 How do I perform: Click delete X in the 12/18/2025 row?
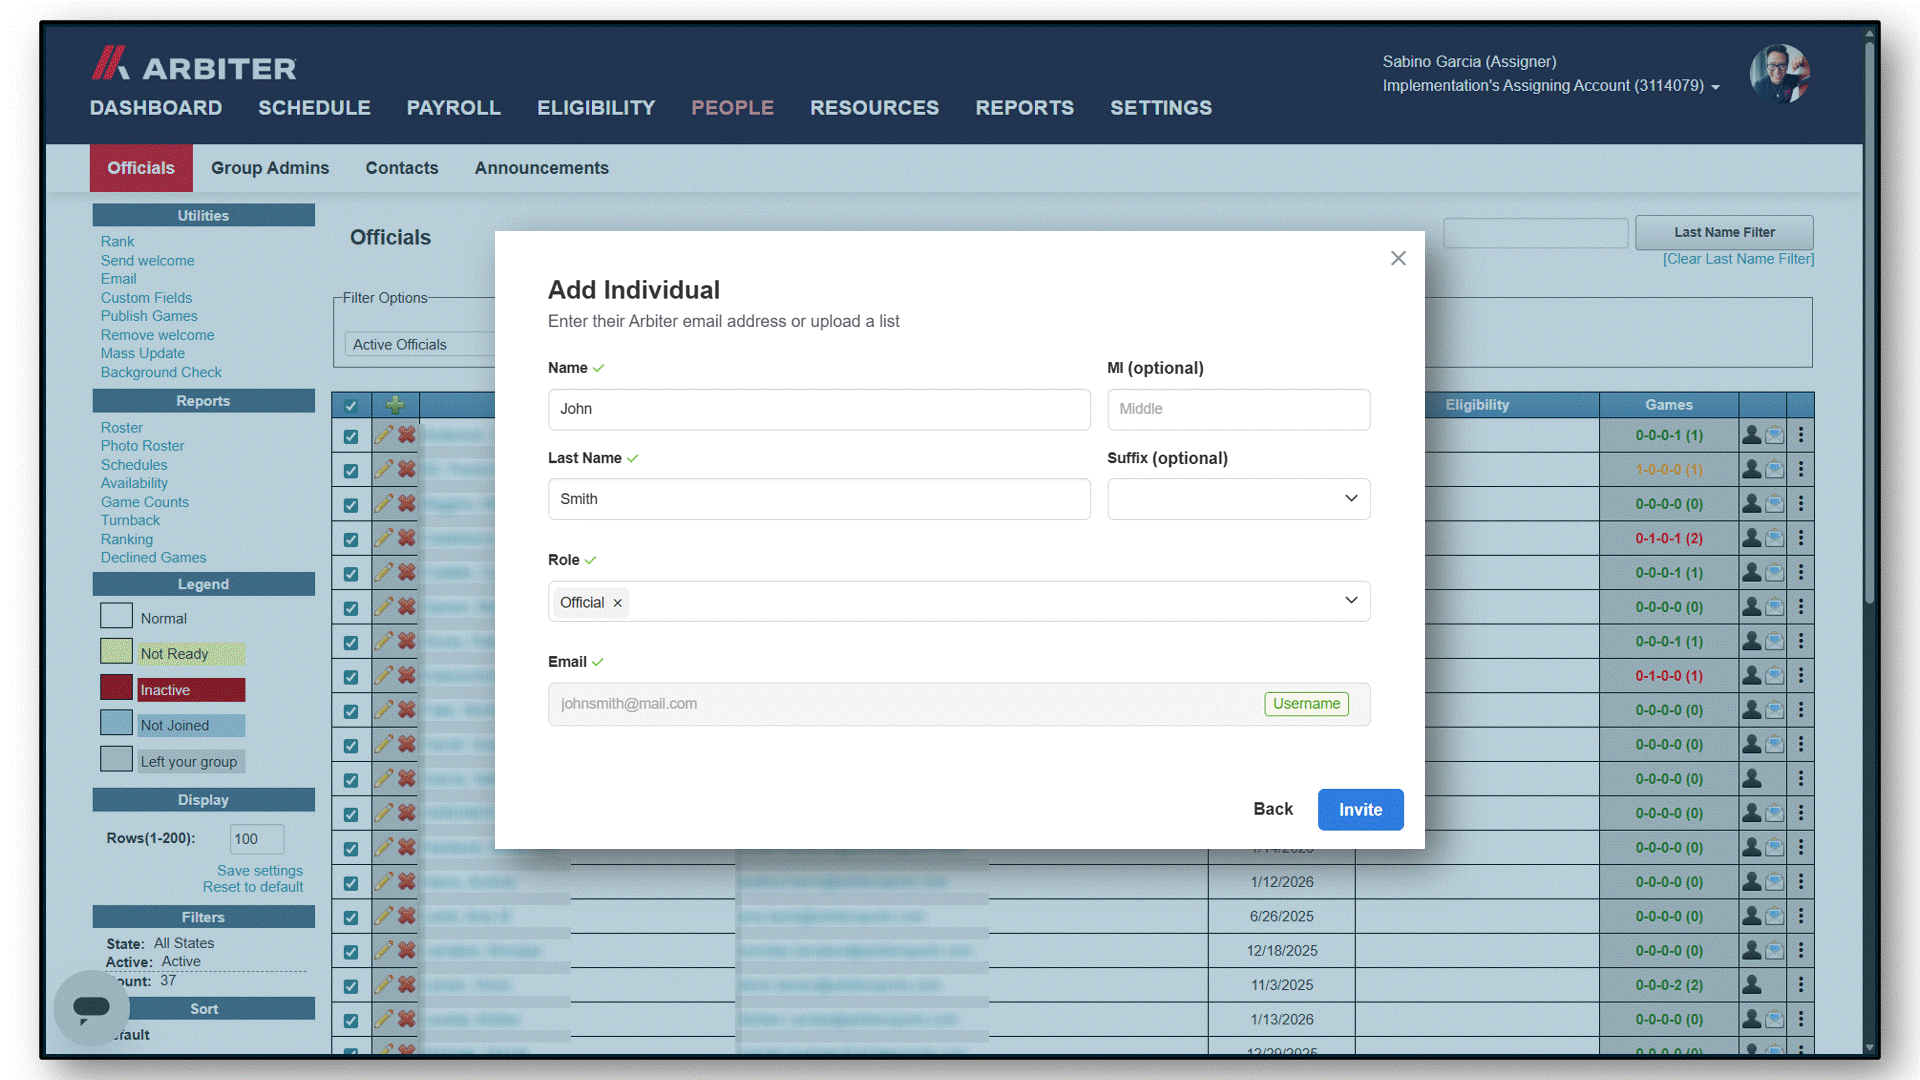coord(407,951)
